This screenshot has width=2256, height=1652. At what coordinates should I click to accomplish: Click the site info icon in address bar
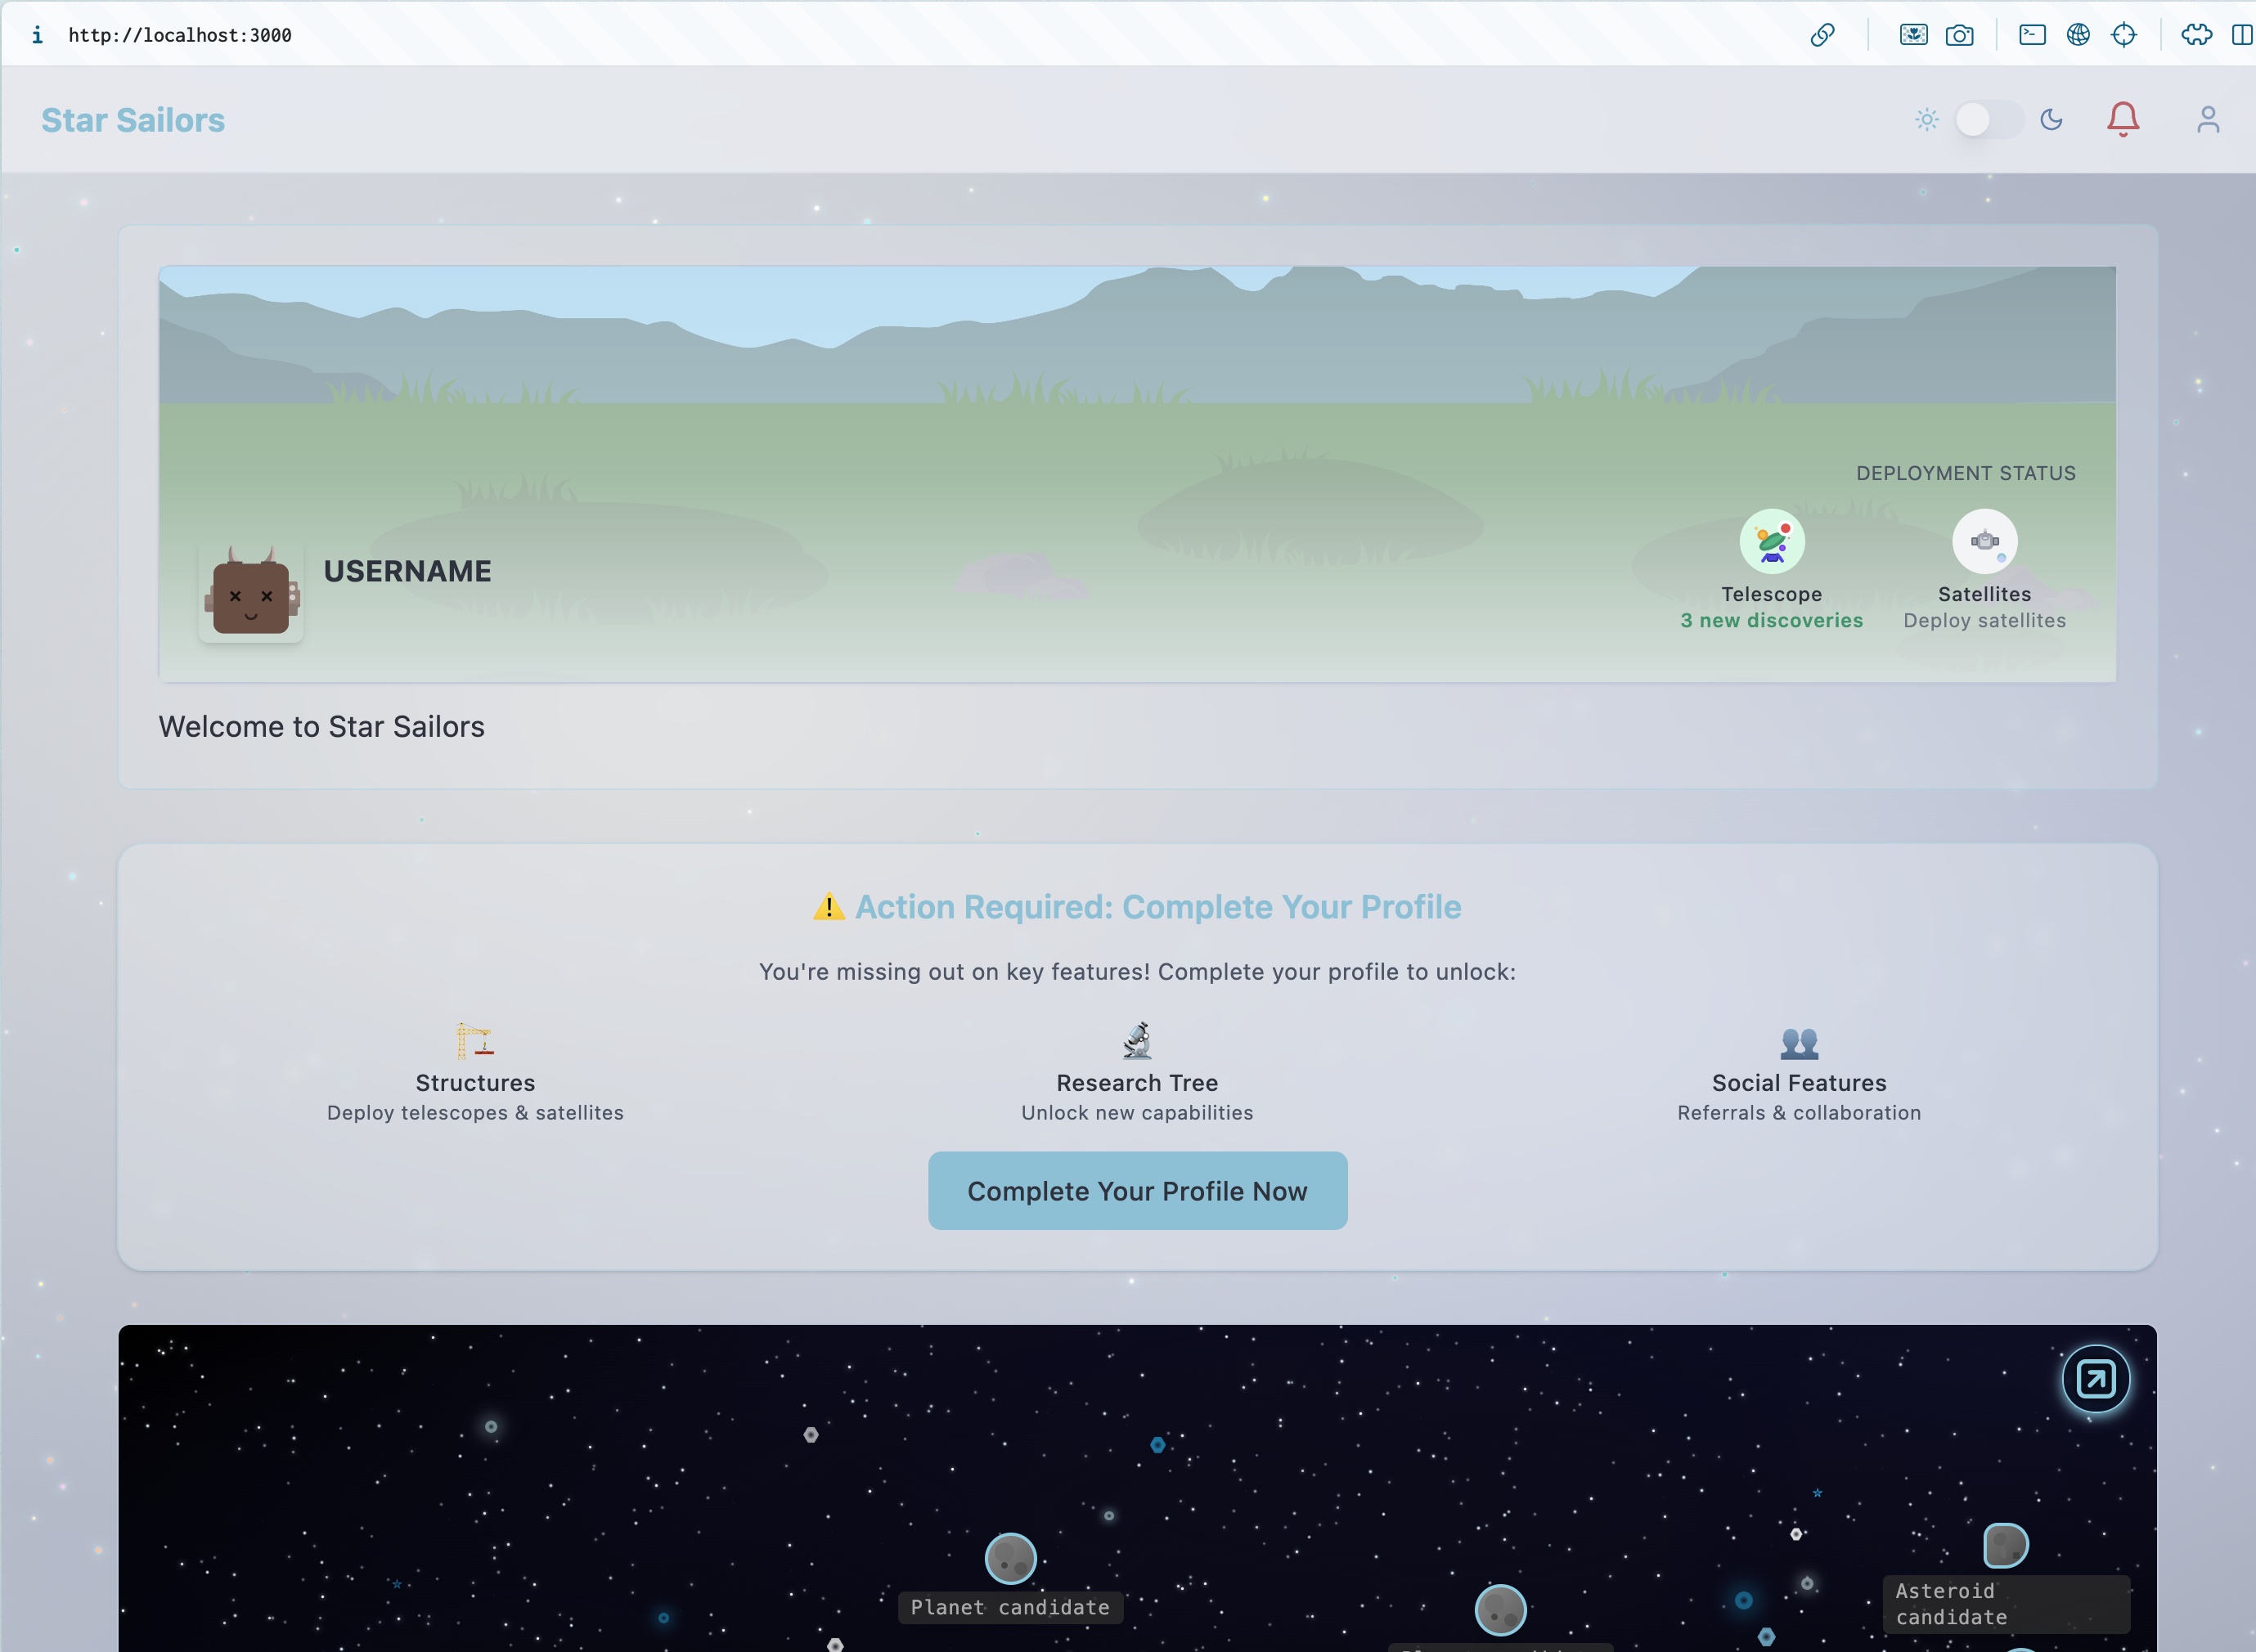(37, 35)
